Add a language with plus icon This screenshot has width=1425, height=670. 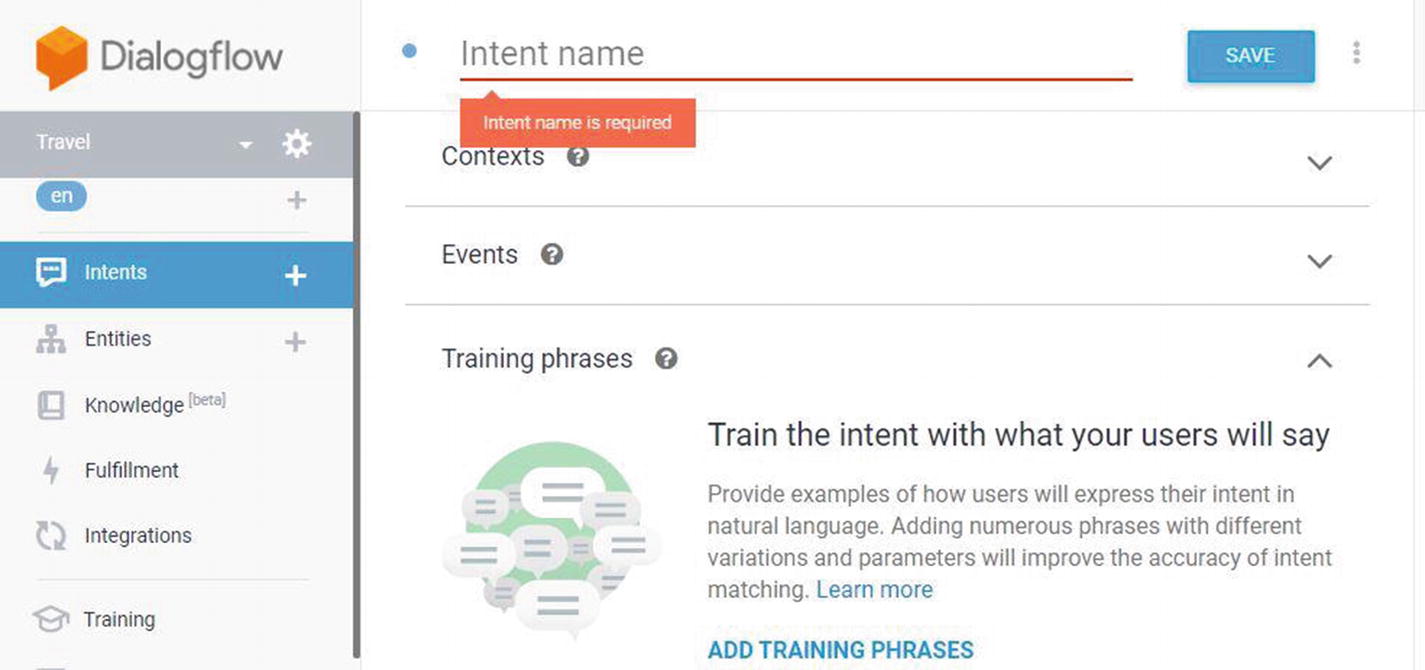296,200
